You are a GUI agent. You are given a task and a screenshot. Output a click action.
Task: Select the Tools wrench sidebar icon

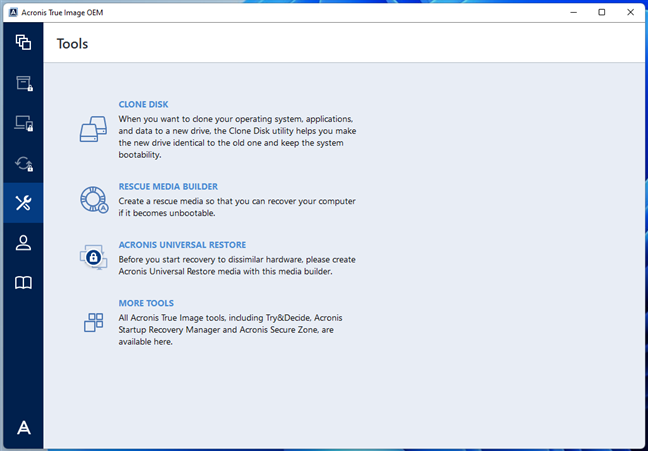pyautogui.click(x=23, y=203)
